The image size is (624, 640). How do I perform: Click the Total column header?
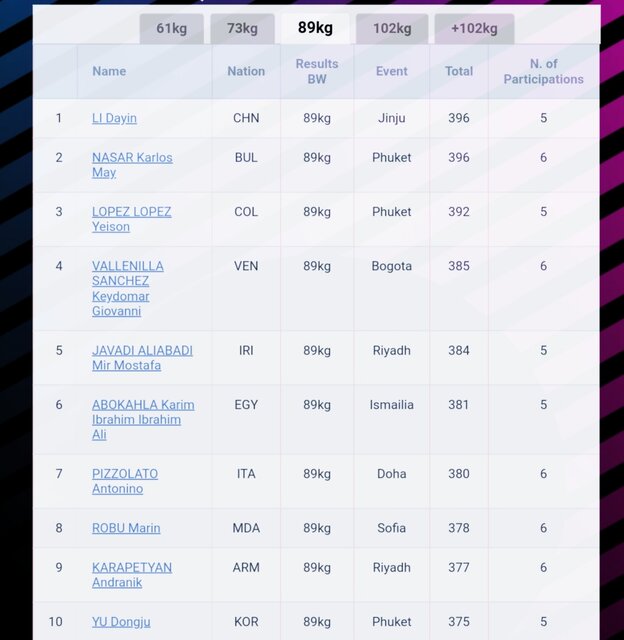click(x=459, y=71)
